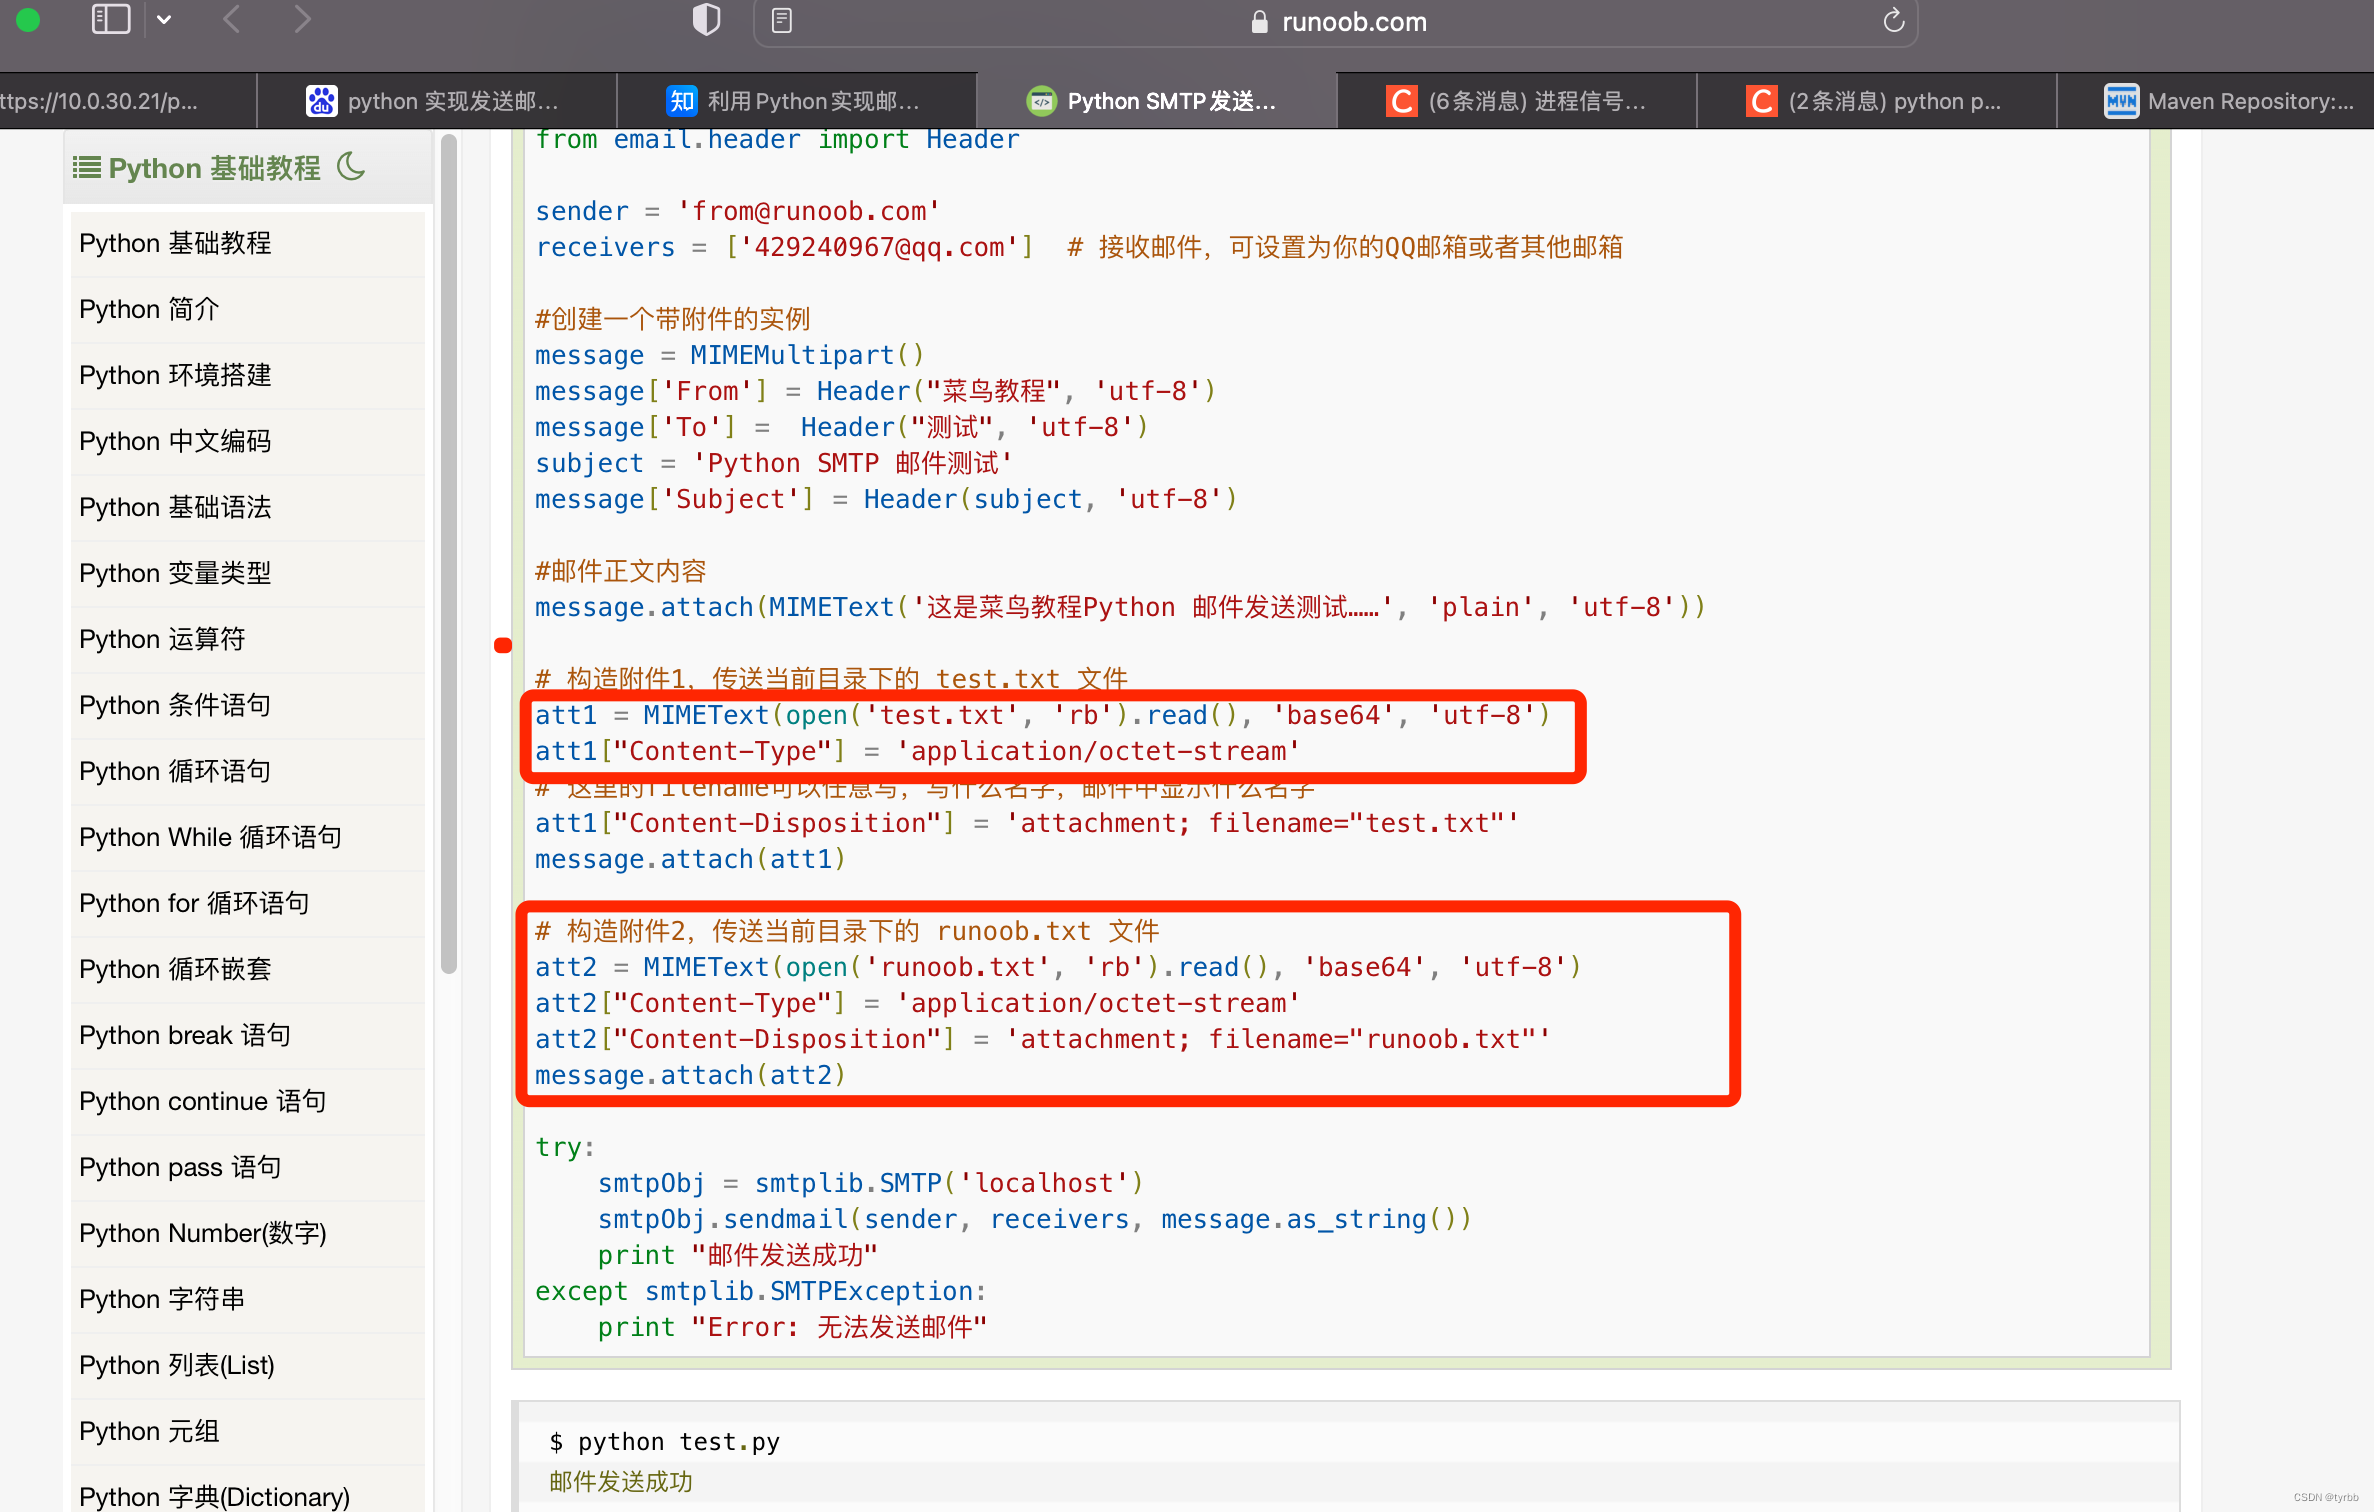
Task: Click the '$ python test.py' output line
Action: (x=664, y=1441)
